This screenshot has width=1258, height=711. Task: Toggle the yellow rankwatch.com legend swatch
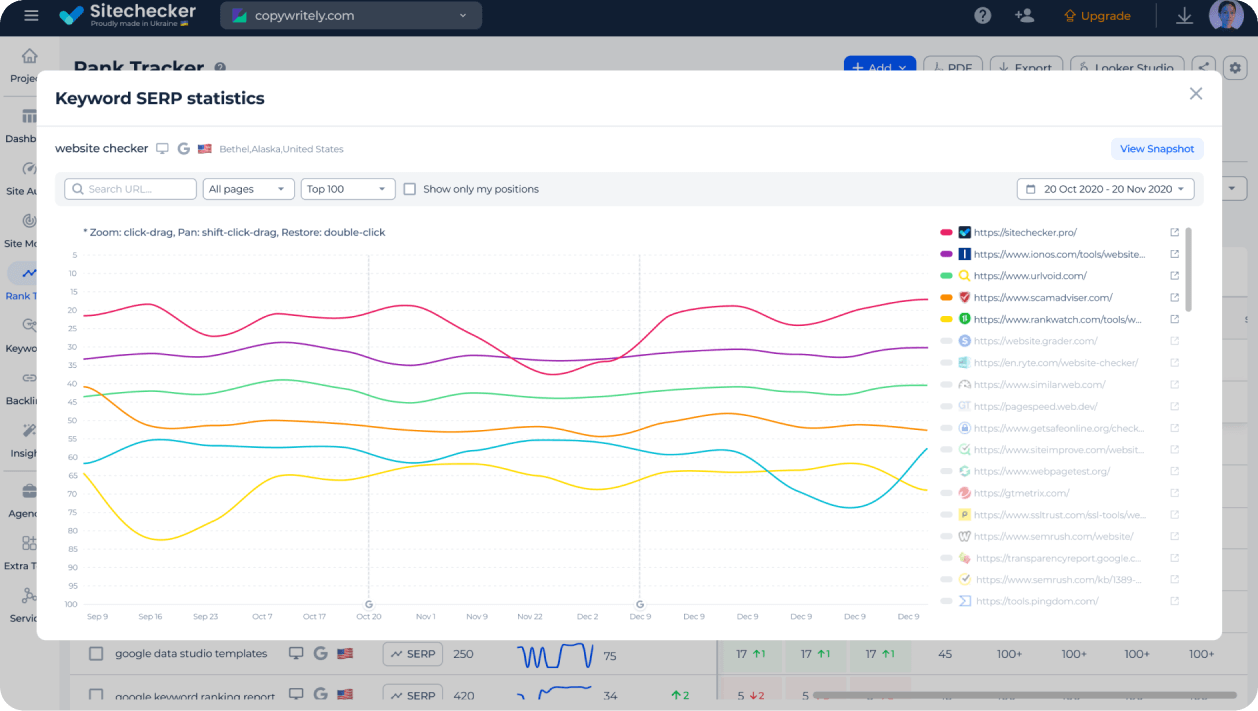[946, 319]
